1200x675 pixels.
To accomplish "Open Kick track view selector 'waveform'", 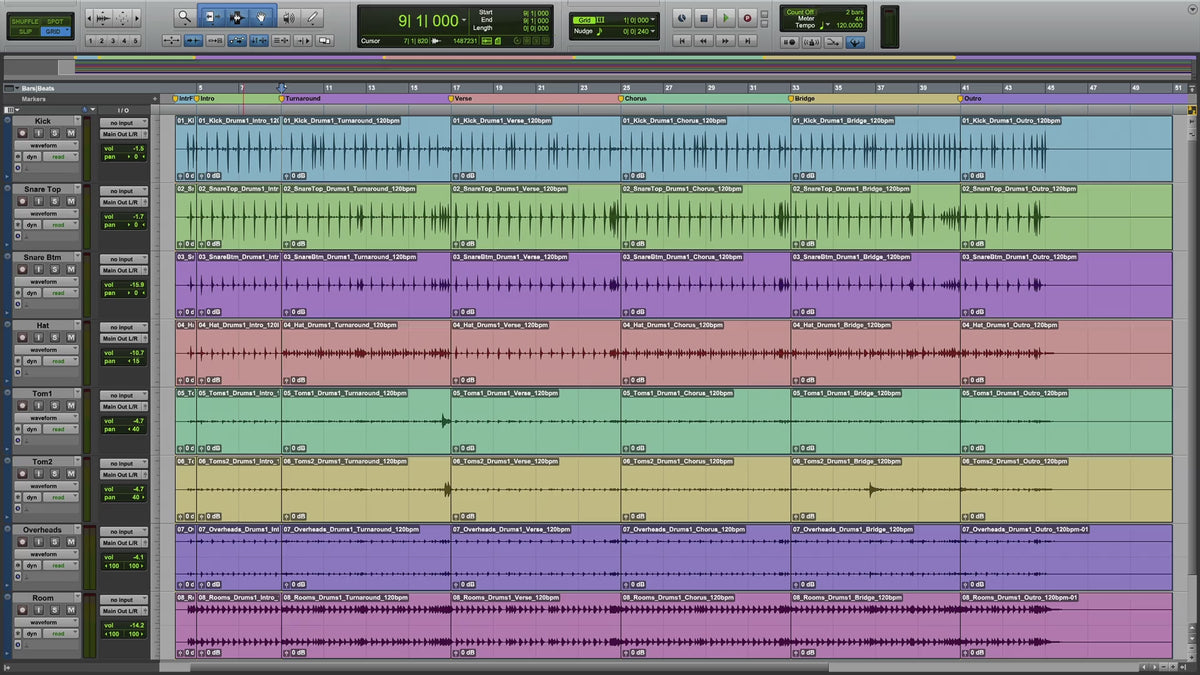I will (45, 145).
